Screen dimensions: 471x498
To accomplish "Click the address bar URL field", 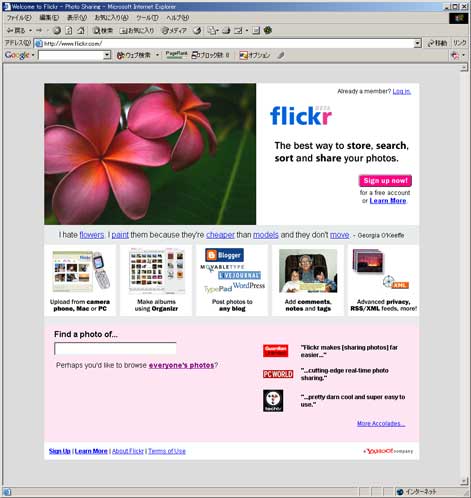I will tap(228, 43).
